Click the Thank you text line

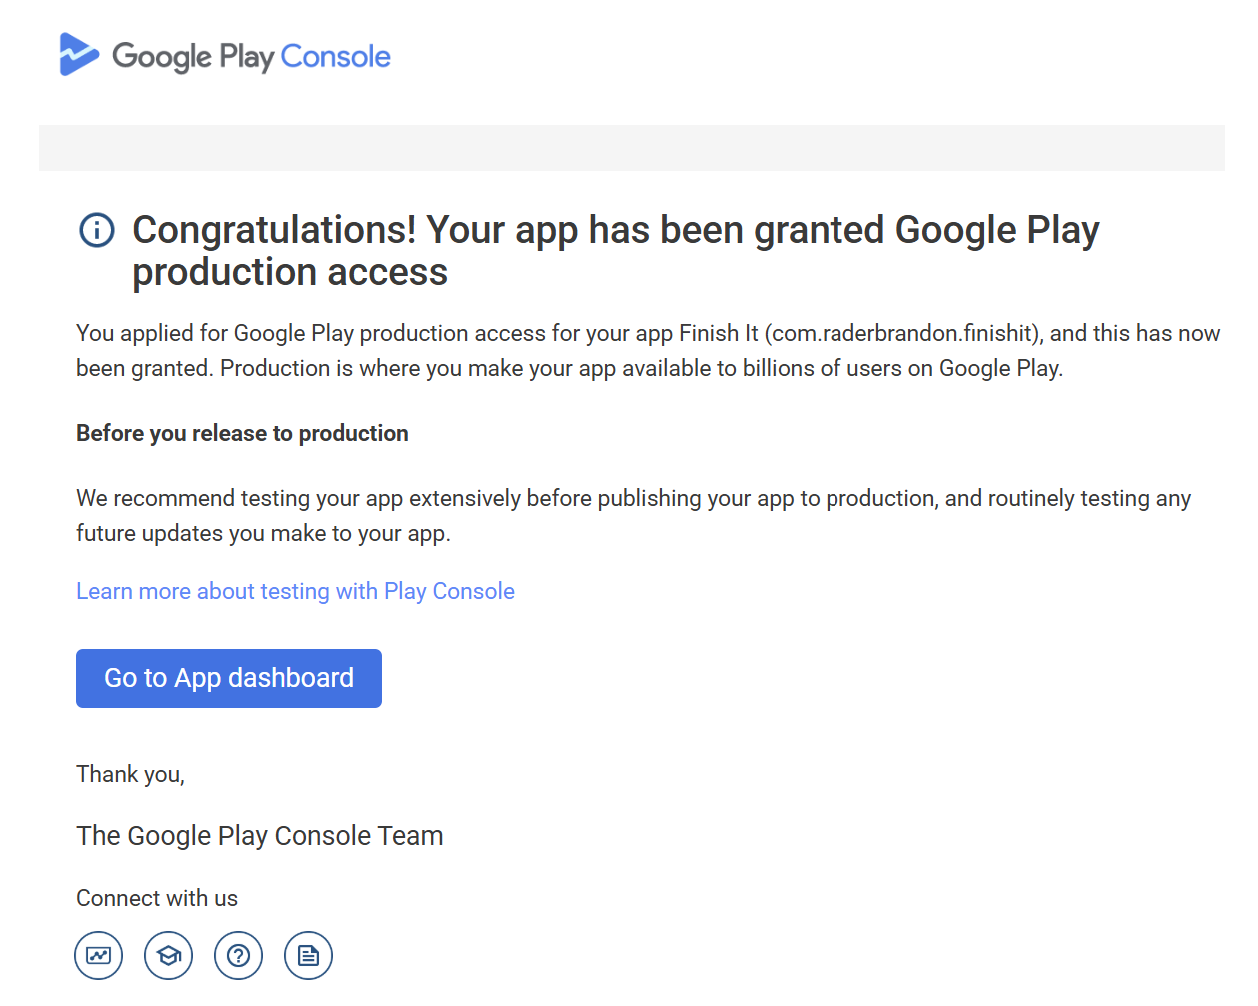[130, 773]
